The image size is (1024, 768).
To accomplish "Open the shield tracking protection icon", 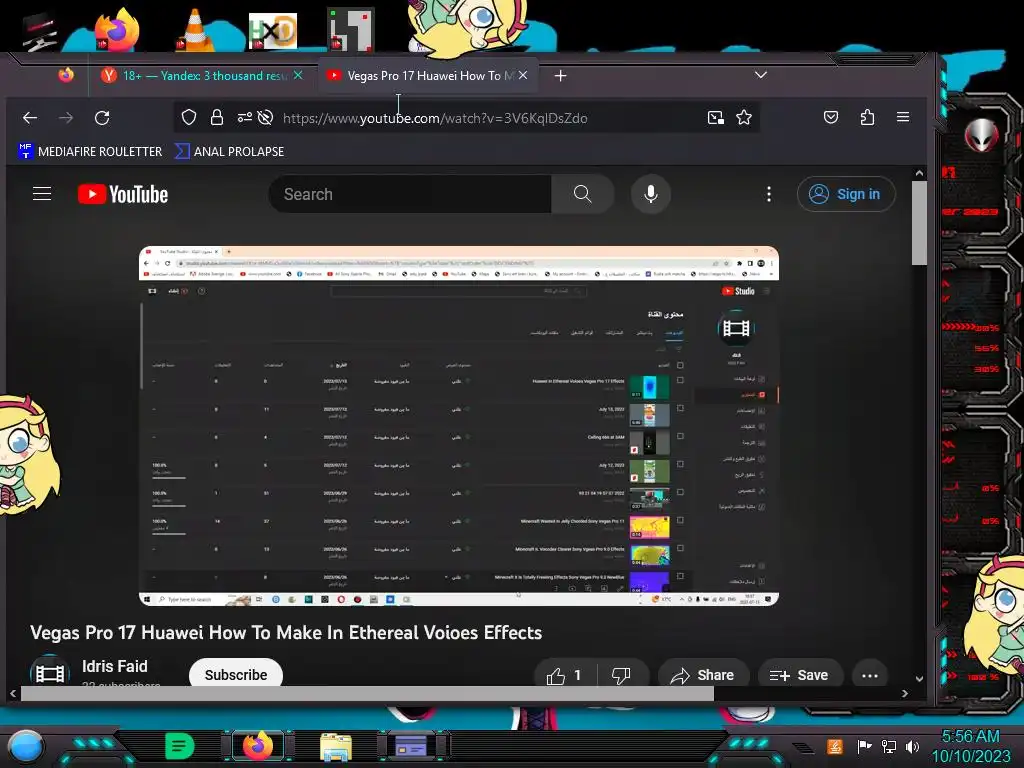I will 189,118.
